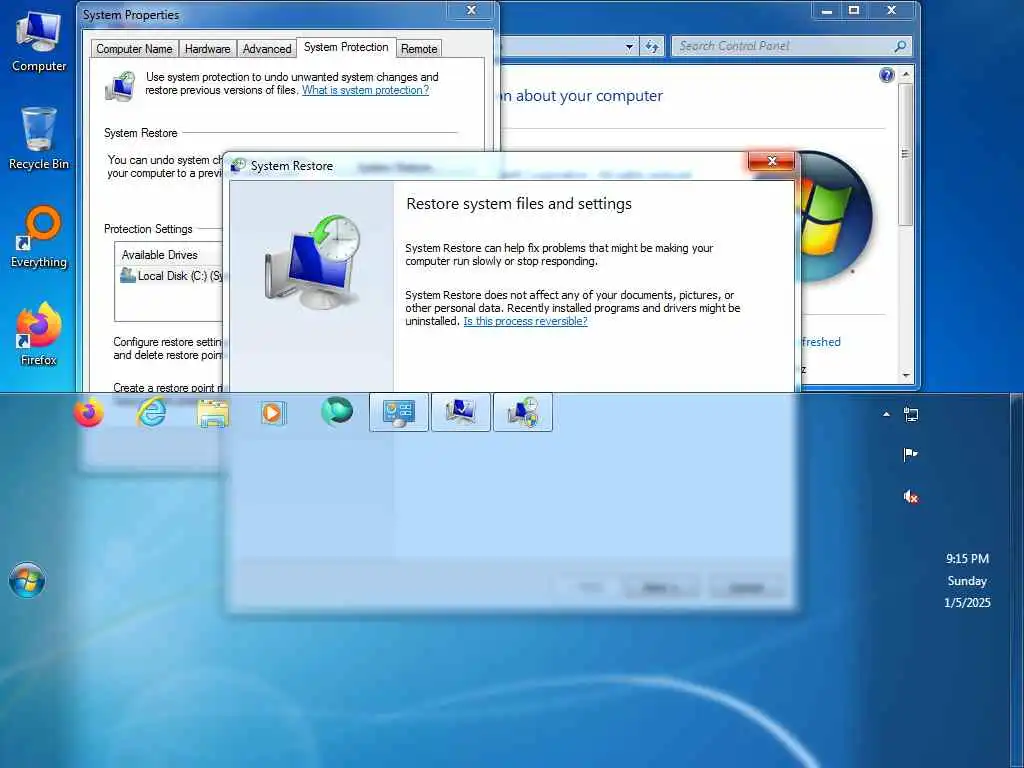Click the refresh button beside address bar

[x=652, y=46]
